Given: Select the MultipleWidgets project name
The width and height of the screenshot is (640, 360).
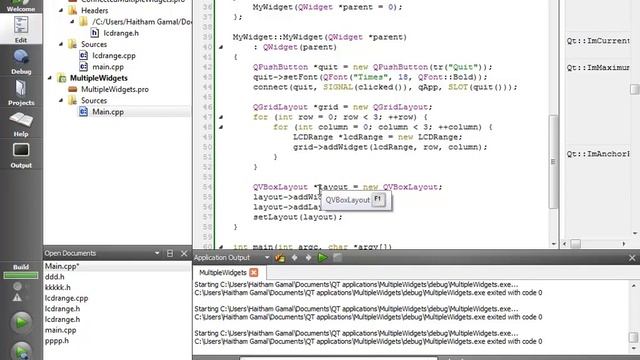Looking at the screenshot, I should pos(98,78).
